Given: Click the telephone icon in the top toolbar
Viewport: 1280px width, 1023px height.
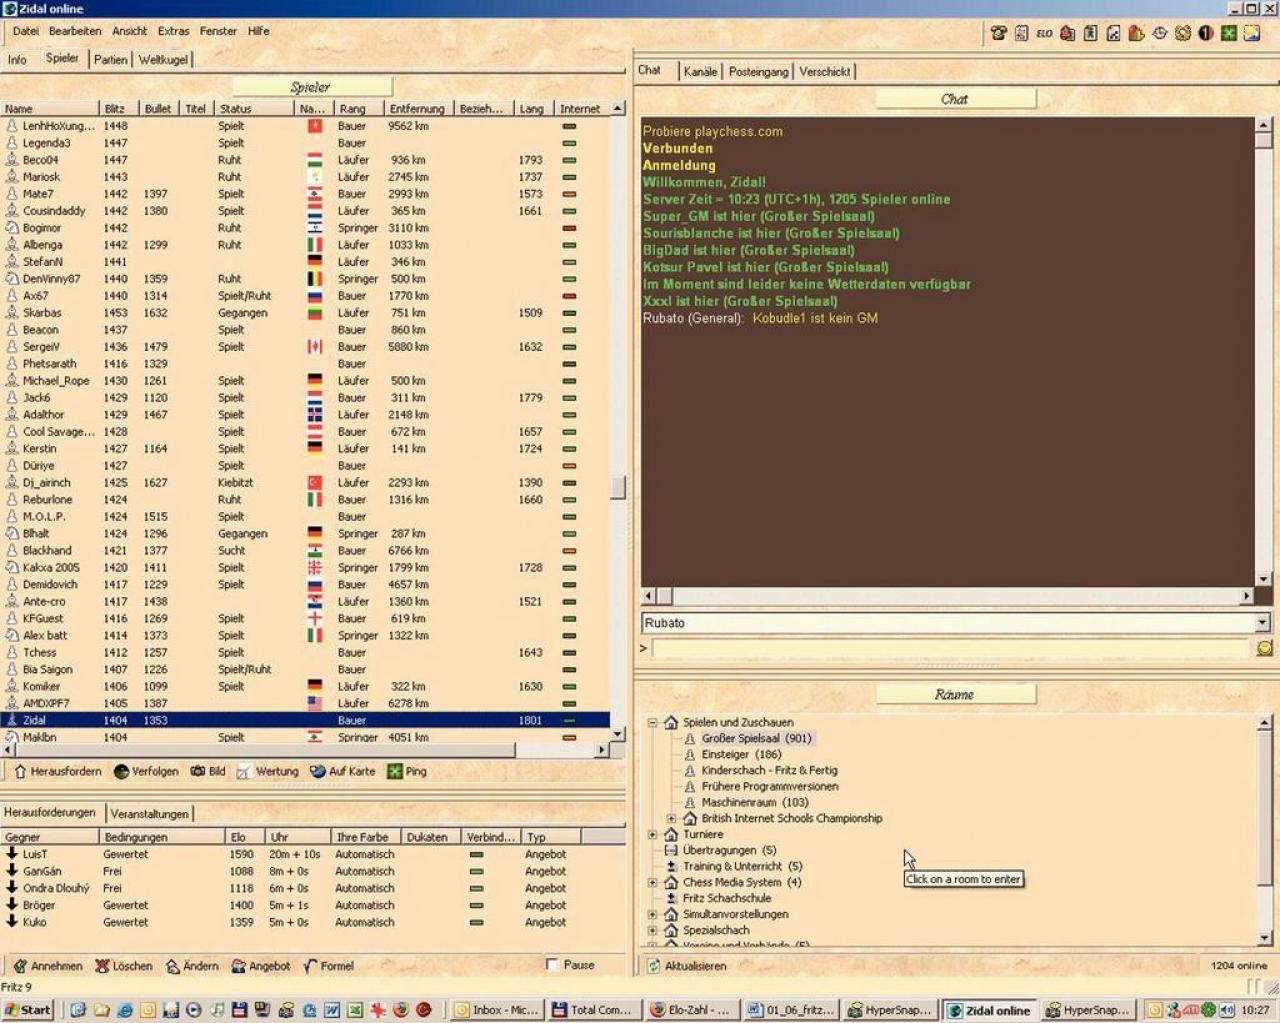Looking at the screenshot, I should click(x=998, y=33).
